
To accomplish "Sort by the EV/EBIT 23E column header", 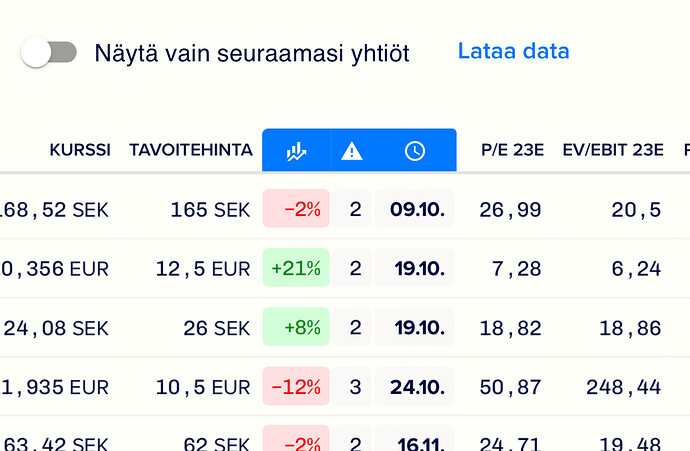I will (x=613, y=150).
